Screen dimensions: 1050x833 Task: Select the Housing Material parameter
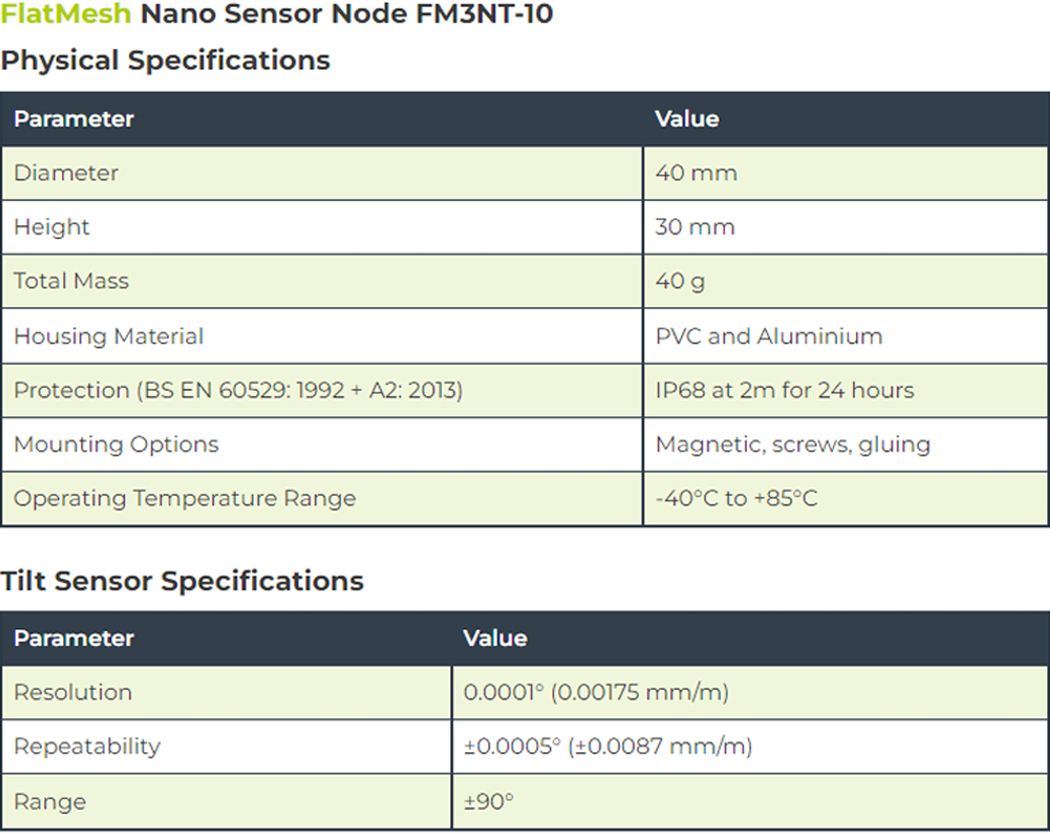(108, 336)
